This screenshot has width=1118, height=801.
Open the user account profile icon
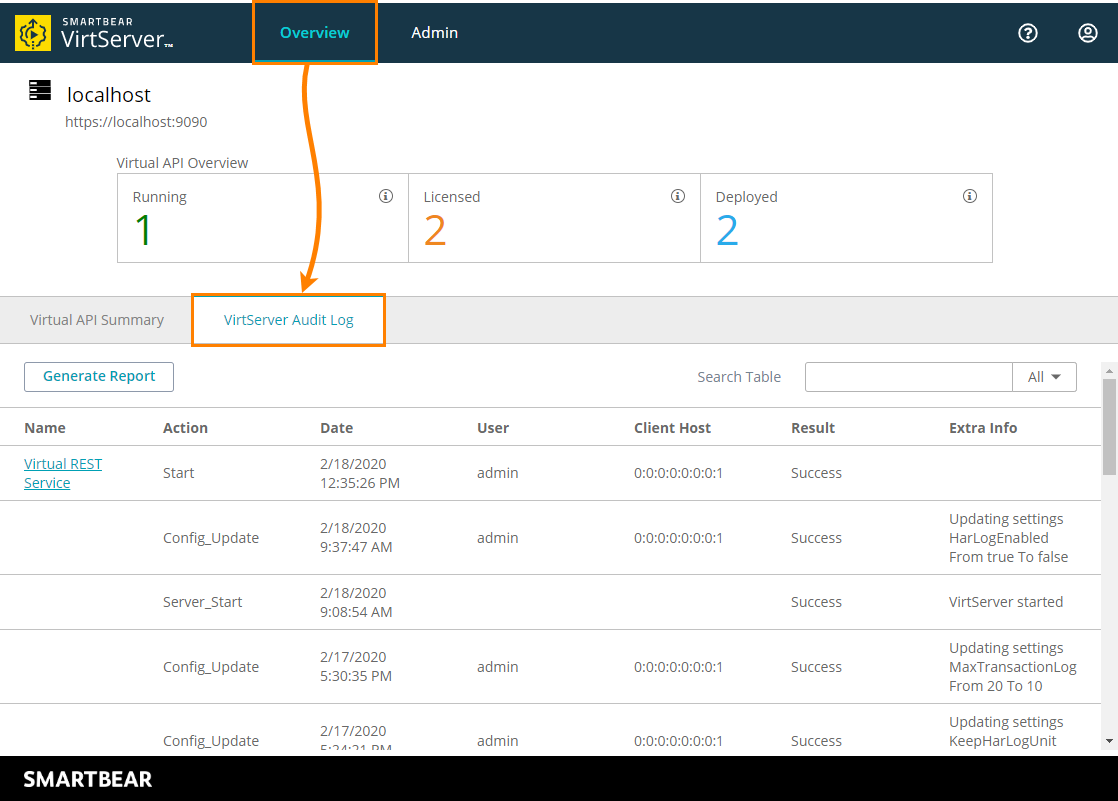click(x=1087, y=33)
